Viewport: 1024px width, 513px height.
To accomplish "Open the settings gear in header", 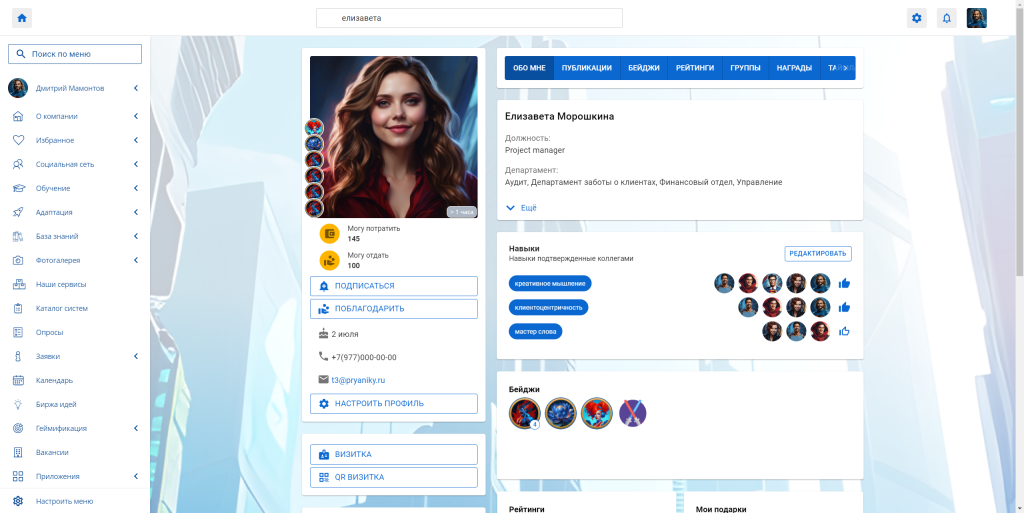I will click(x=916, y=18).
